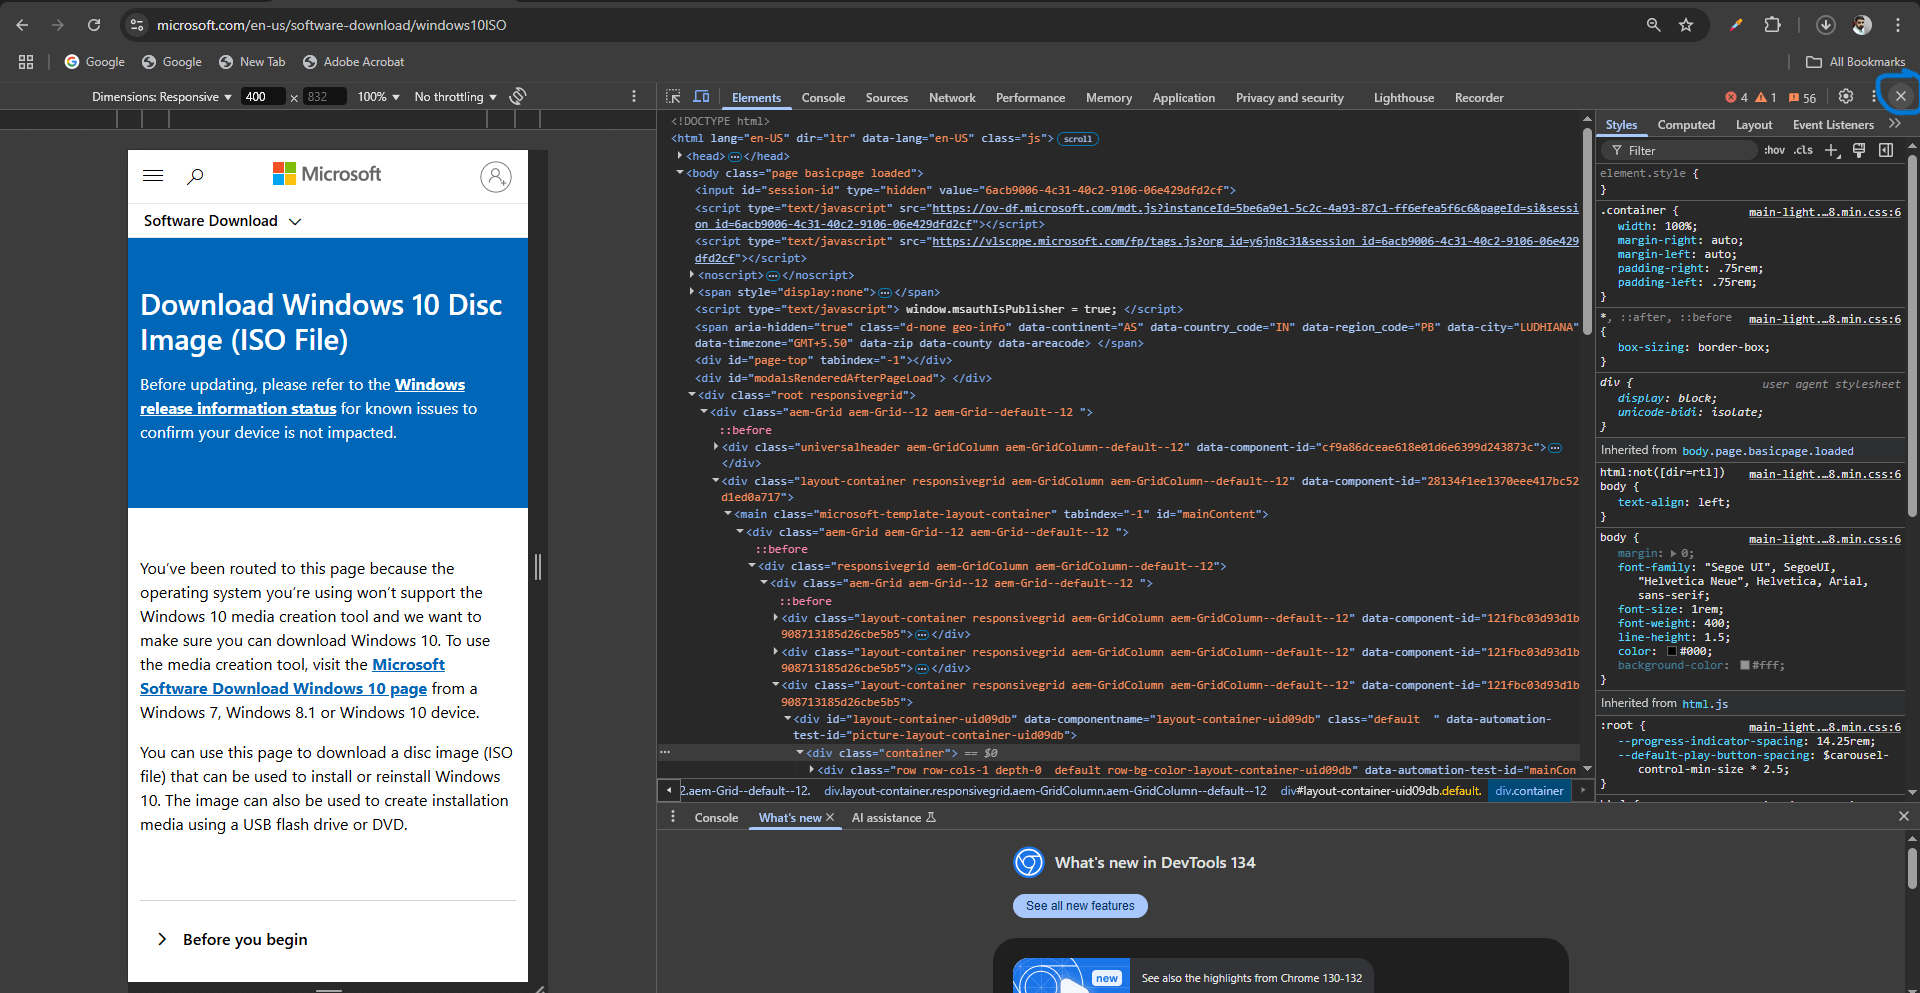
Task: Activate the inspect element picker icon
Action: click(673, 97)
